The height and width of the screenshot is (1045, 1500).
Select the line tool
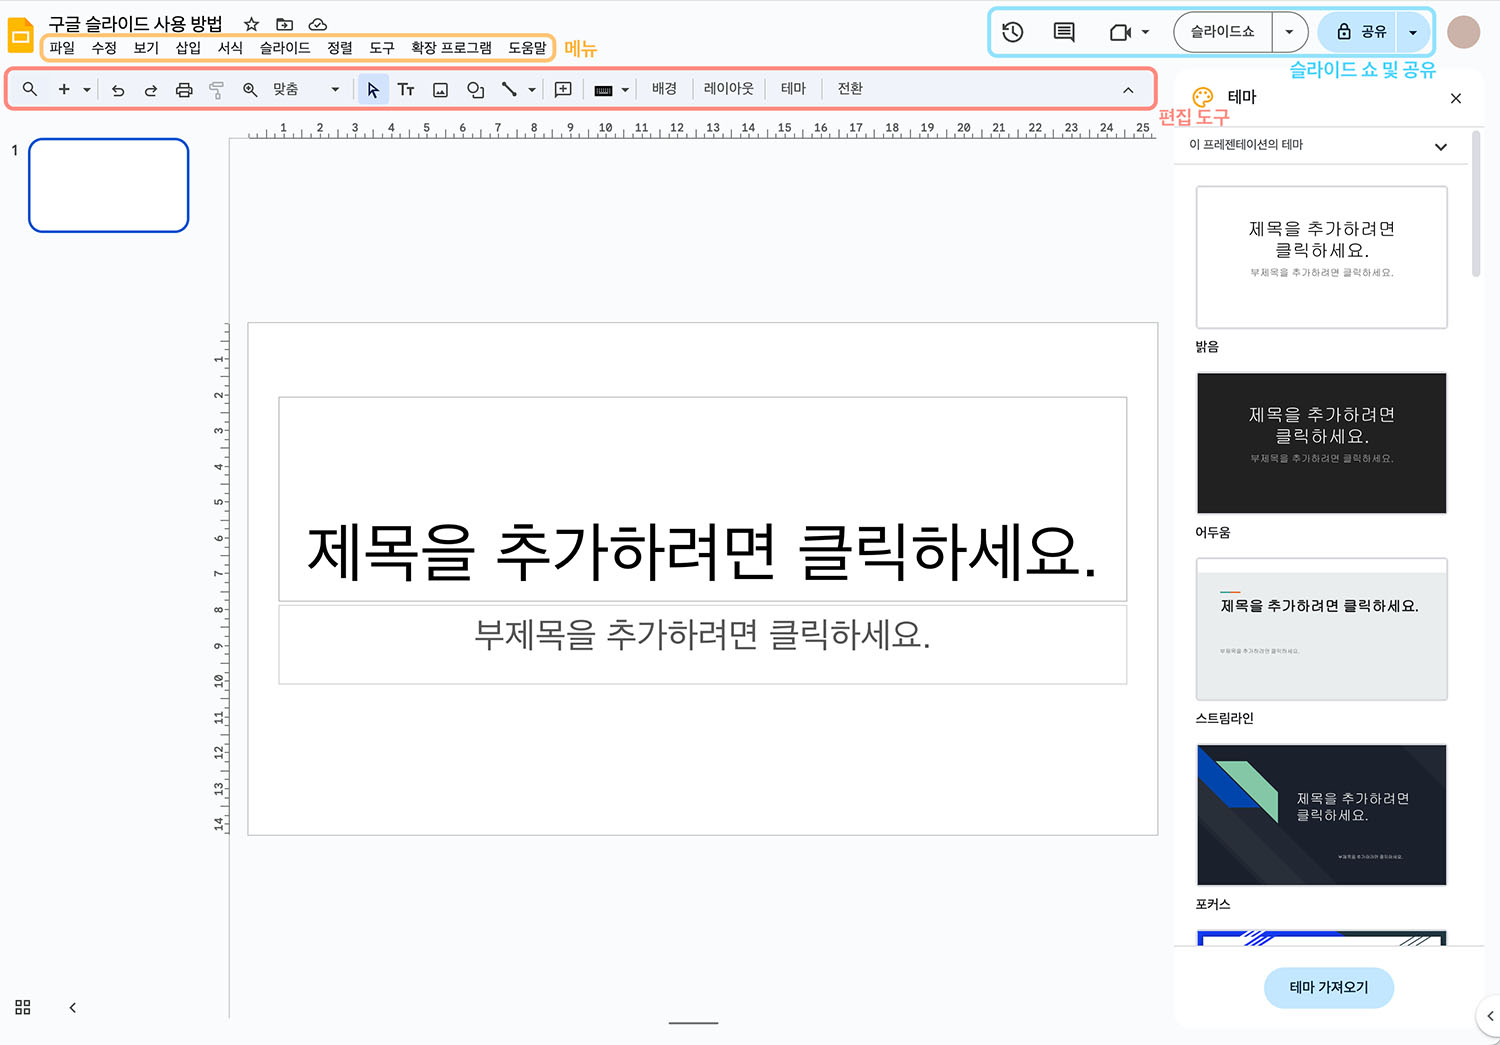tap(509, 89)
